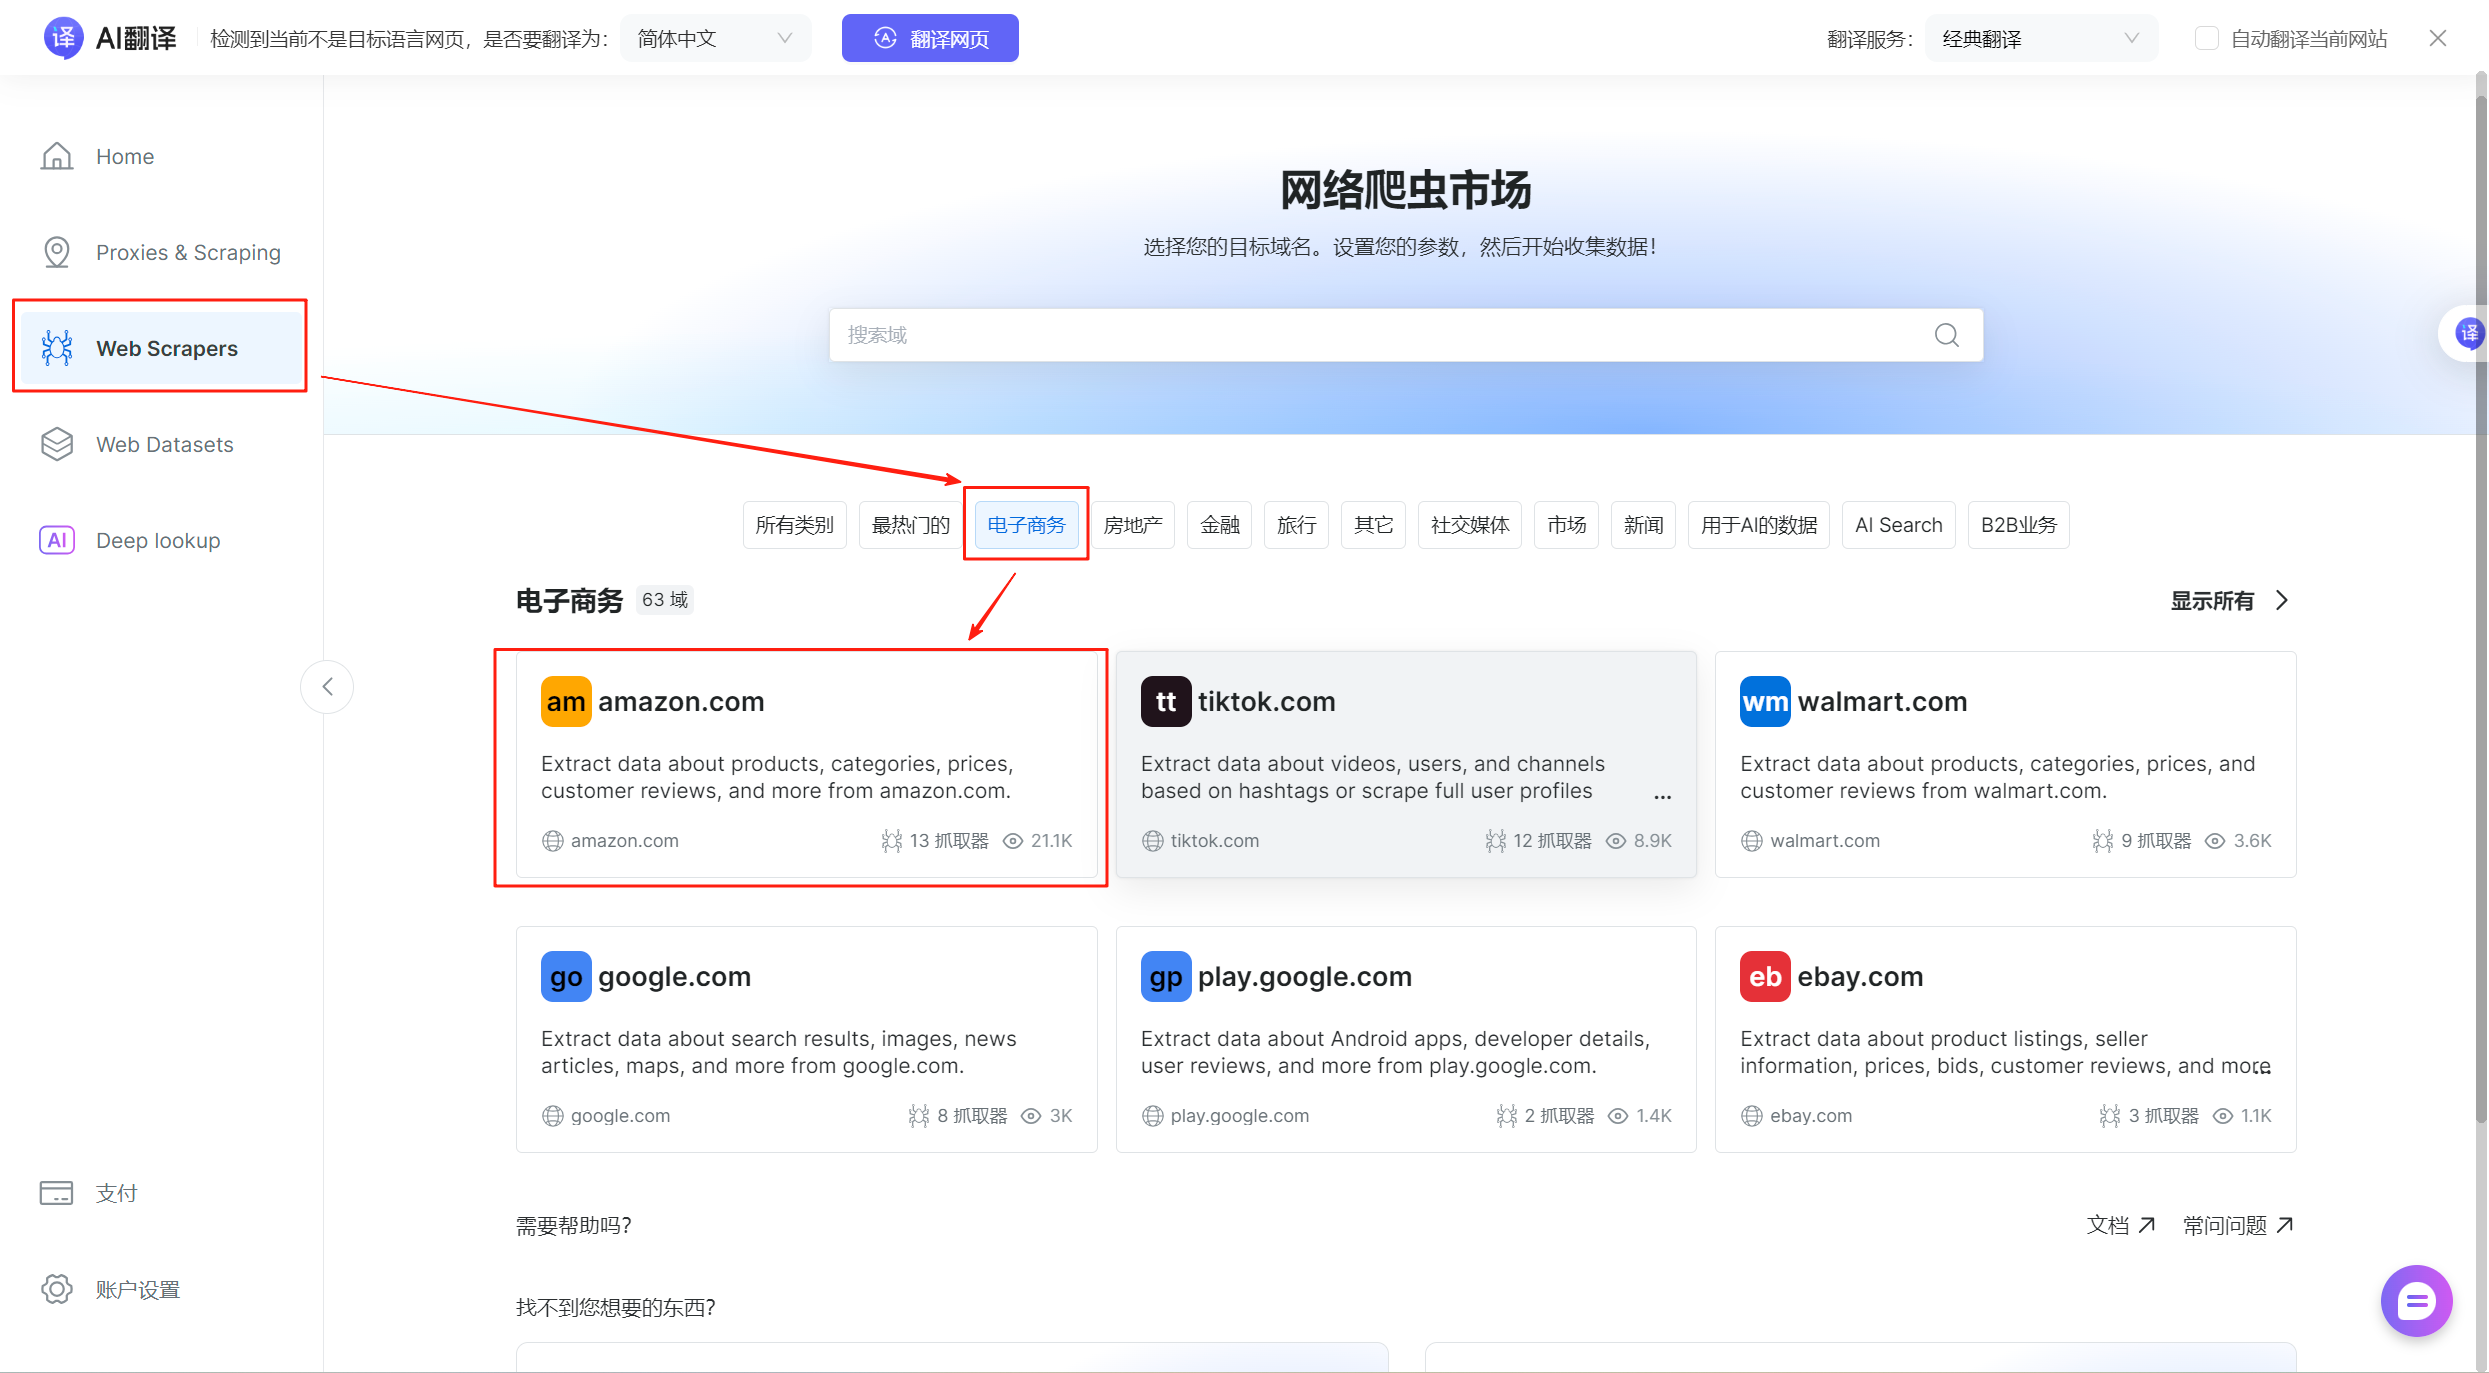This screenshot has height=1373, width=2489.
Task: Click eye views icon on ebay card
Action: coord(2223,1116)
